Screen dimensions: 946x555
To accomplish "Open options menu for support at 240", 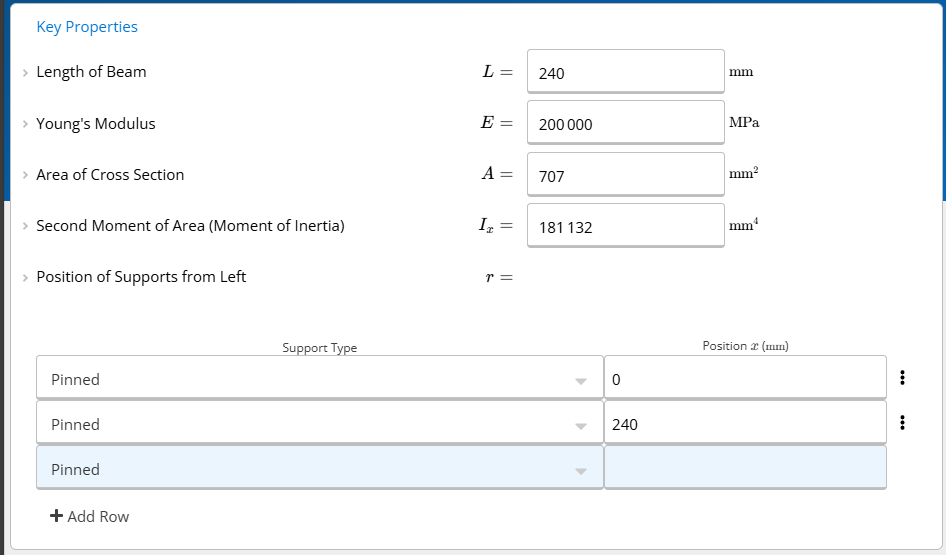I will coord(902,422).
